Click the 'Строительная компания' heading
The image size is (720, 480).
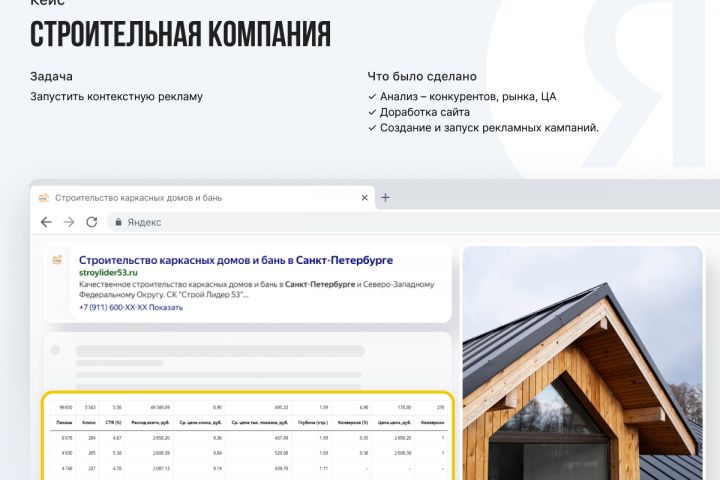point(180,34)
